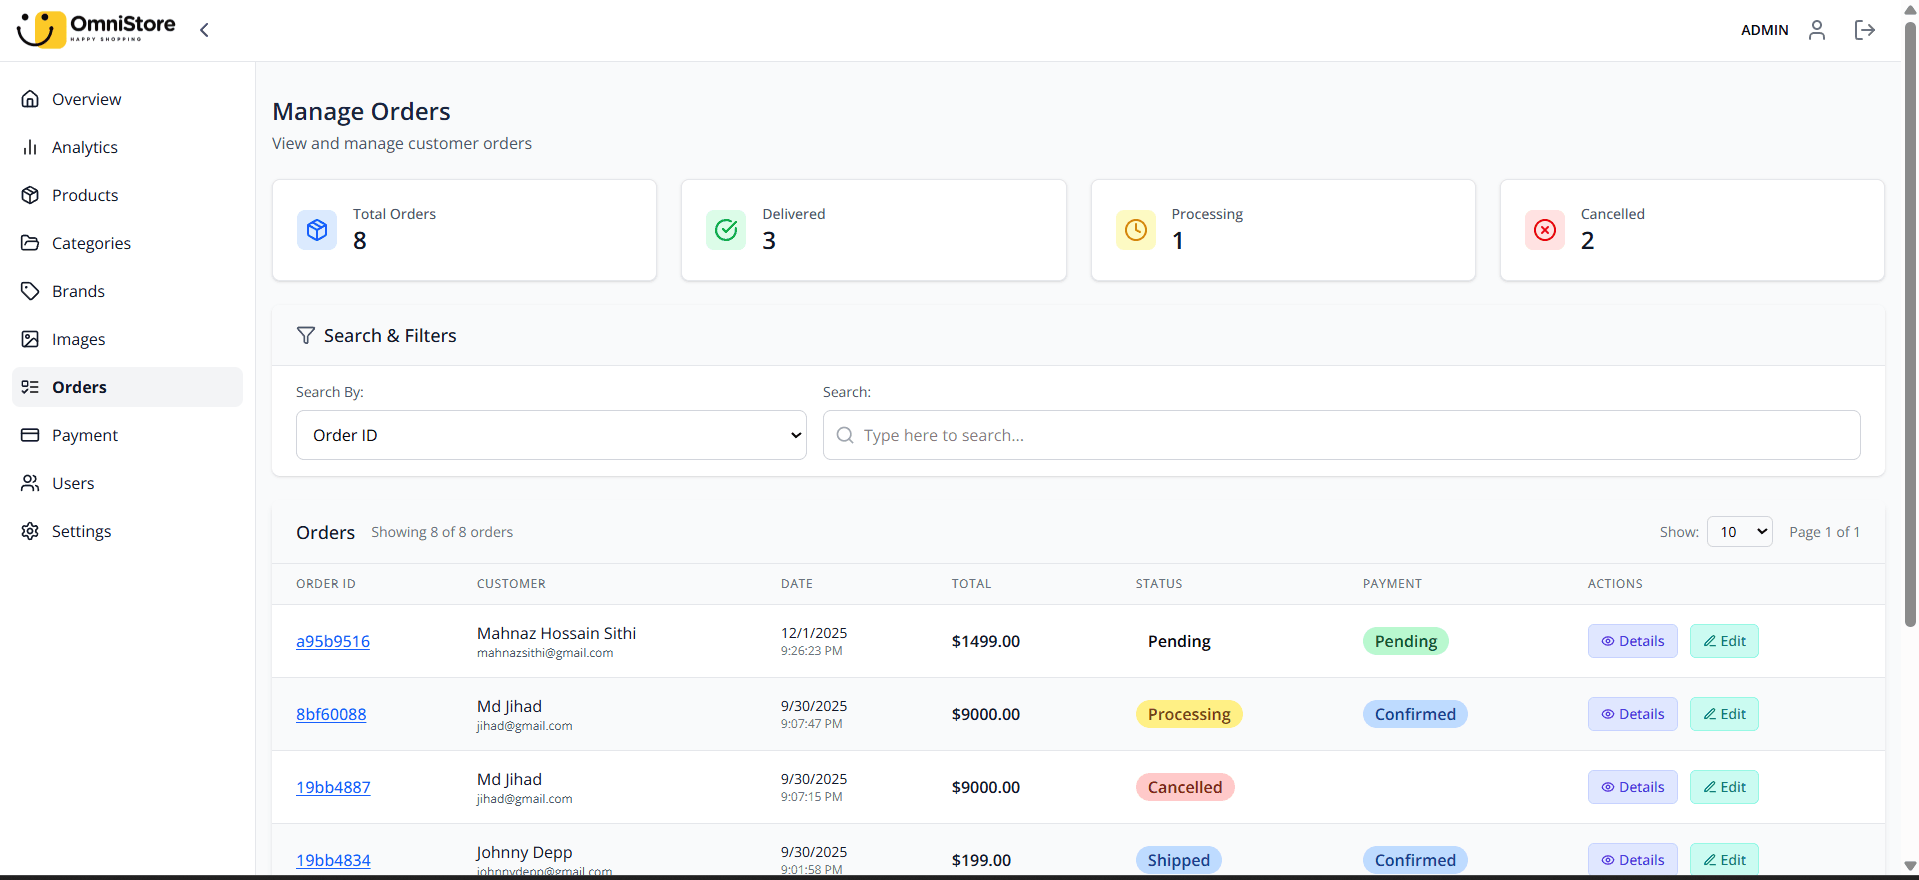Click the red Cancelled status badge
The width and height of the screenshot is (1919, 880).
click(1185, 787)
